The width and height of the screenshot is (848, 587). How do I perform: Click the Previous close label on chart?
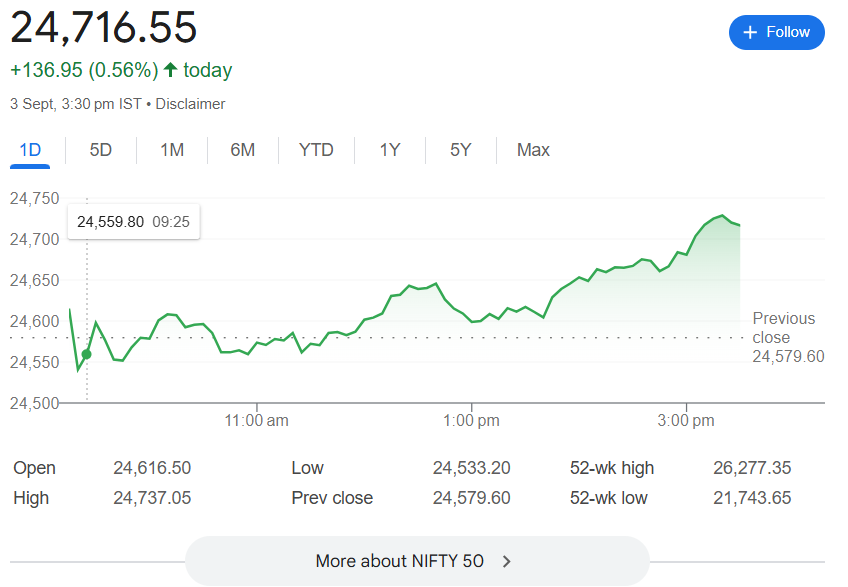pos(784,328)
